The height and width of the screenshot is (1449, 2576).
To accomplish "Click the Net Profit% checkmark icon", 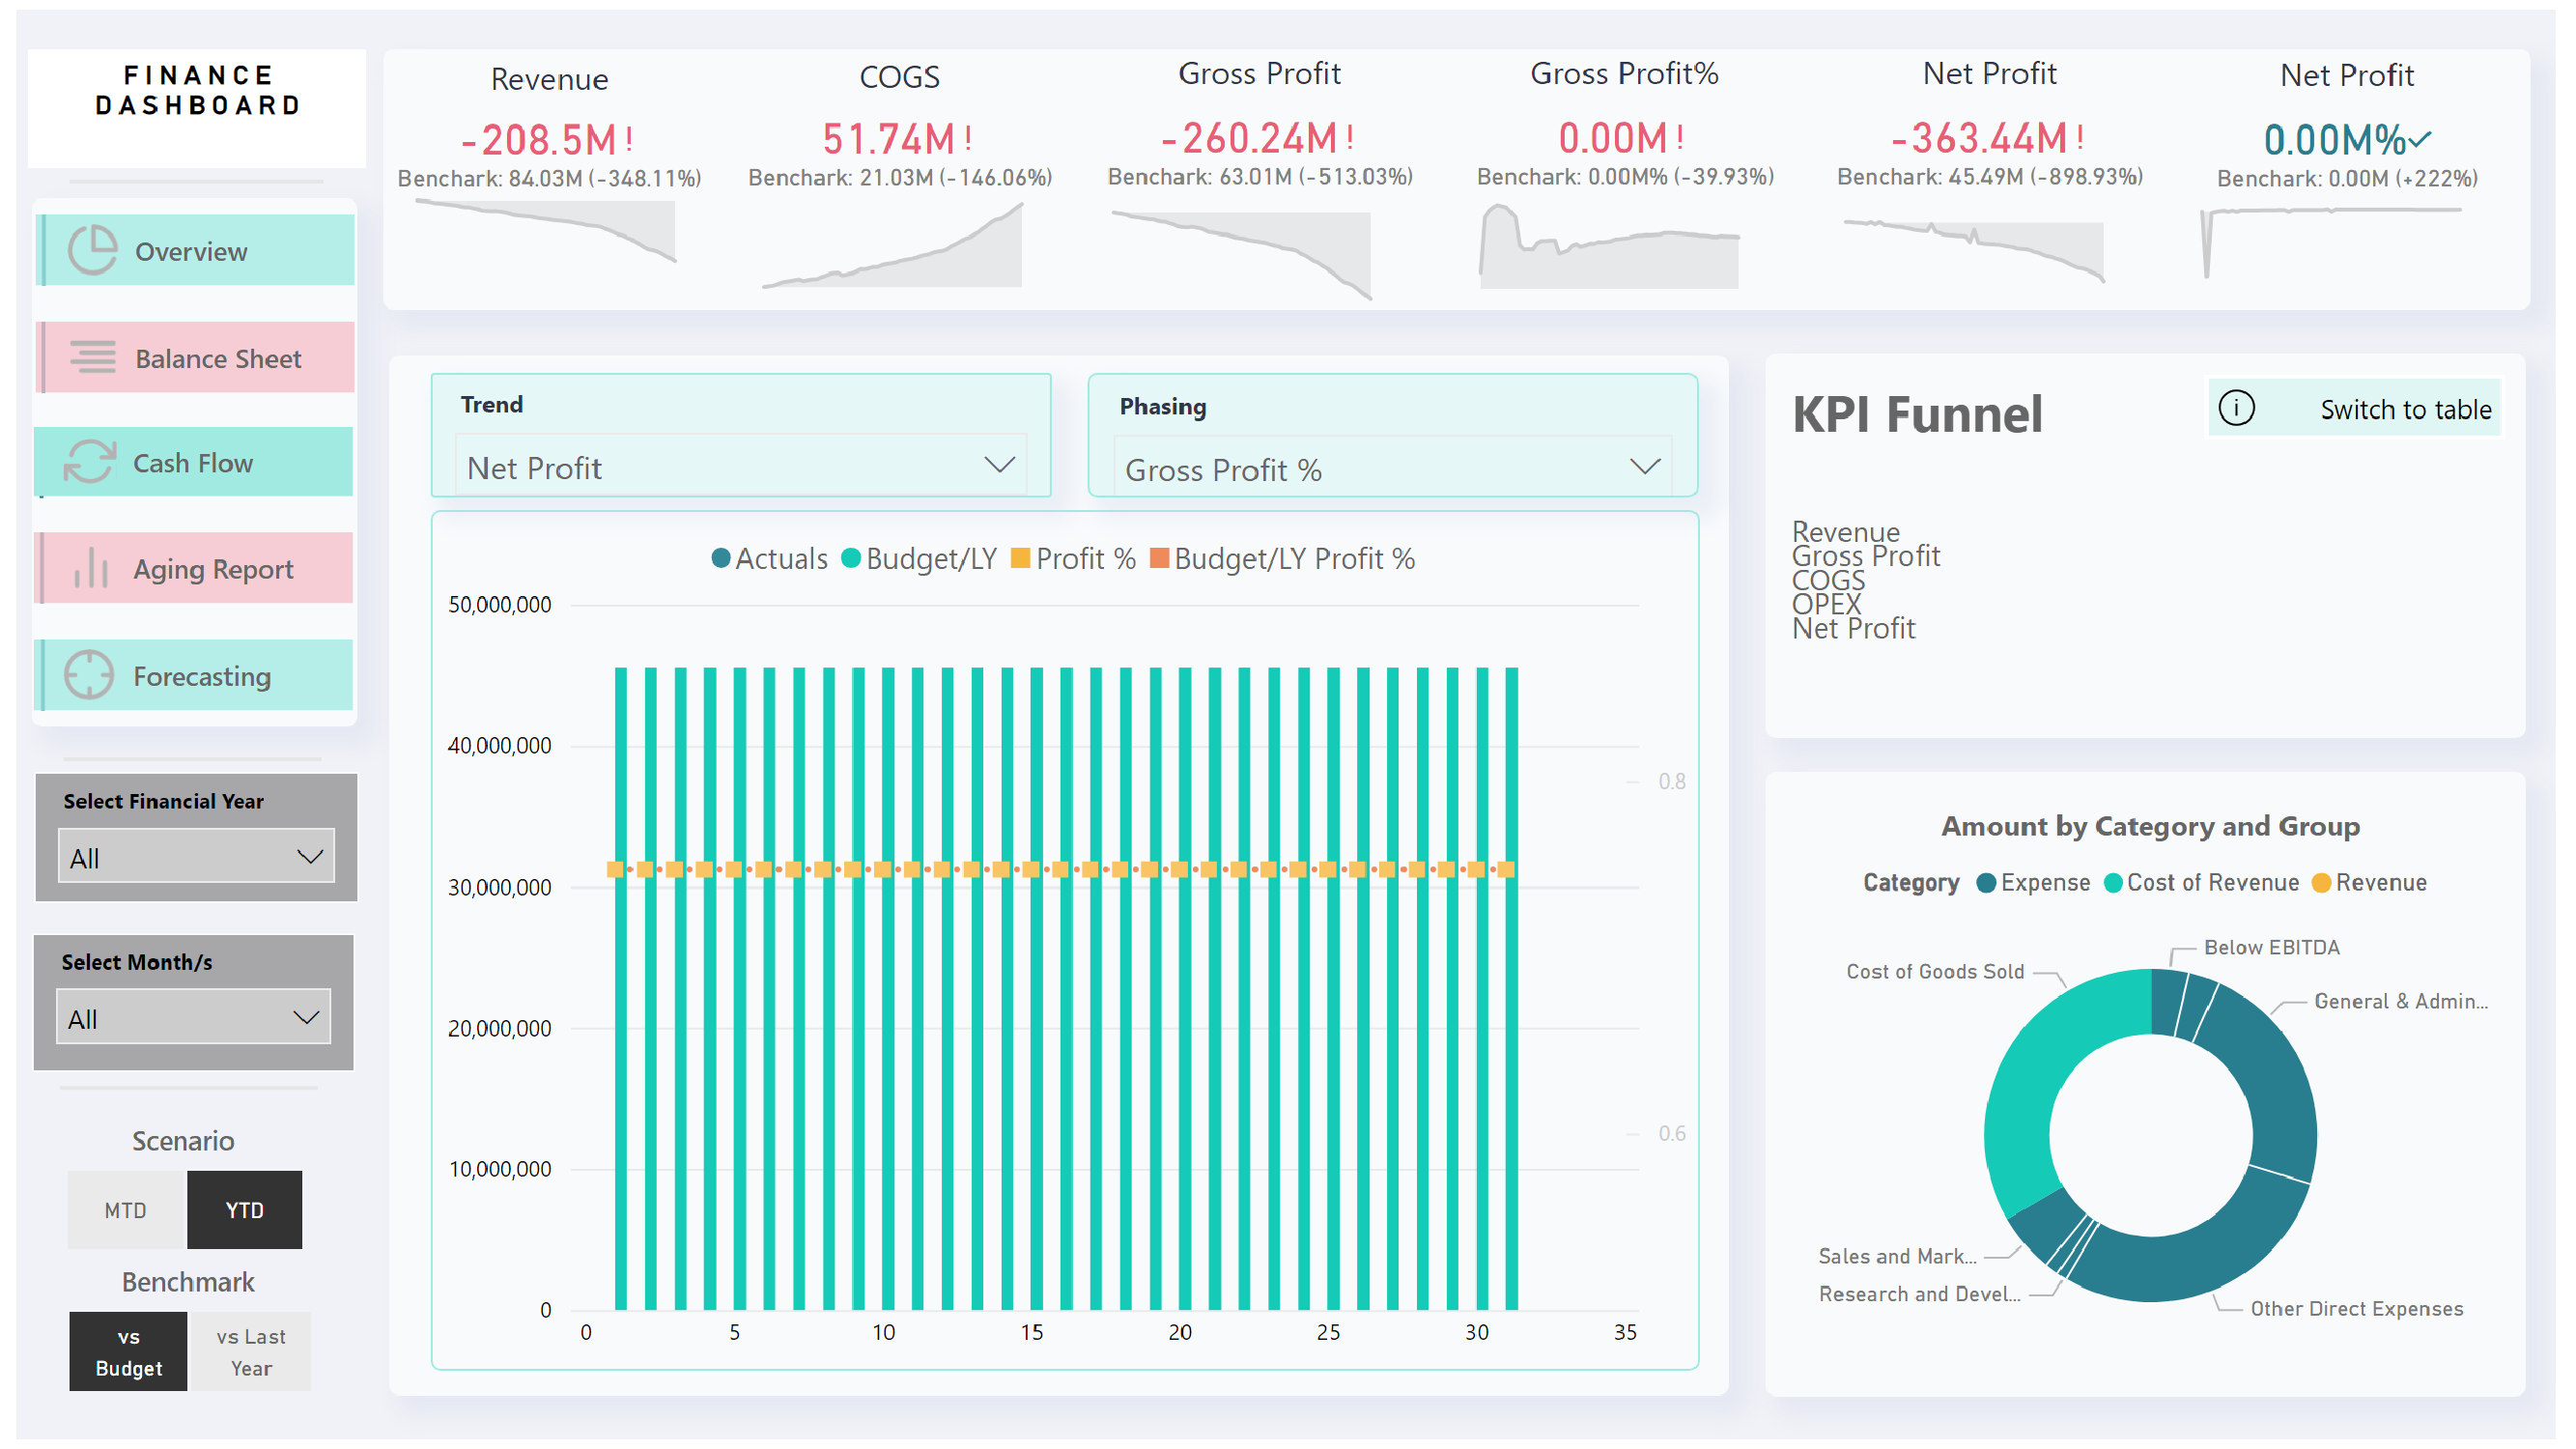I will 2424,141.
